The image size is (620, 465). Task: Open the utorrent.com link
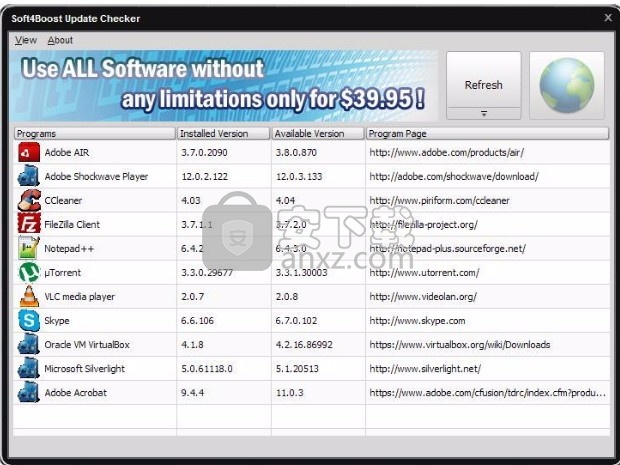click(424, 273)
